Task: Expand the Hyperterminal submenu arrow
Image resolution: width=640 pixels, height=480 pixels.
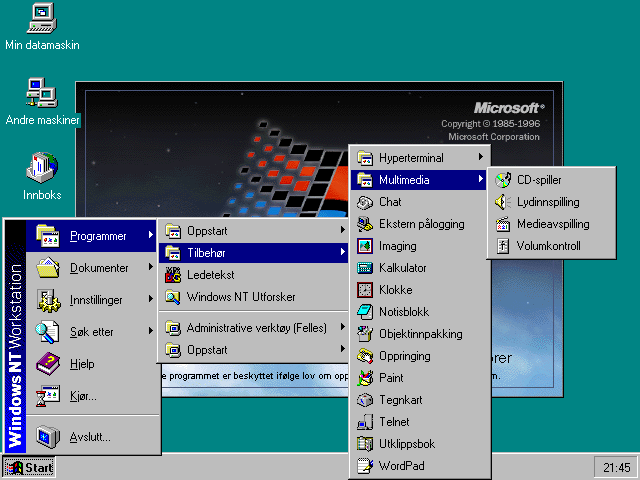Action: click(480, 158)
